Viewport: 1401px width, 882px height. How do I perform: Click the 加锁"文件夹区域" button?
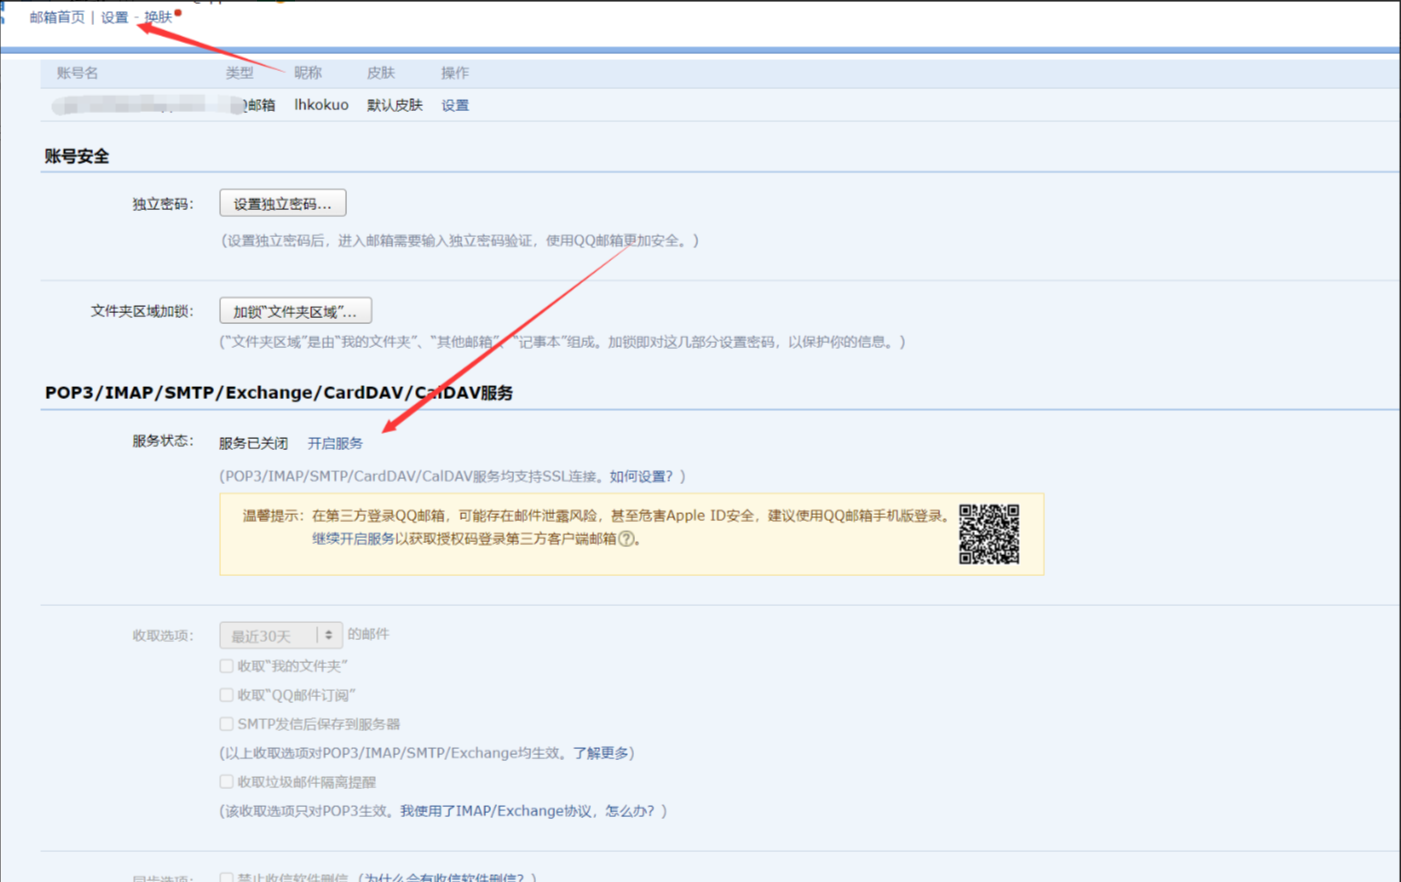(295, 311)
